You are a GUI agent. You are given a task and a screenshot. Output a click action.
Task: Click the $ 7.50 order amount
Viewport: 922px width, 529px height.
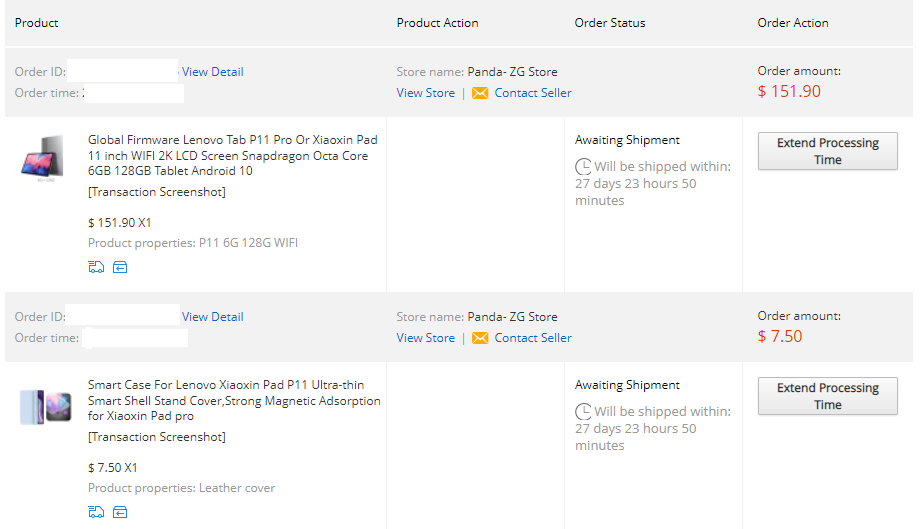click(x=780, y=336)
